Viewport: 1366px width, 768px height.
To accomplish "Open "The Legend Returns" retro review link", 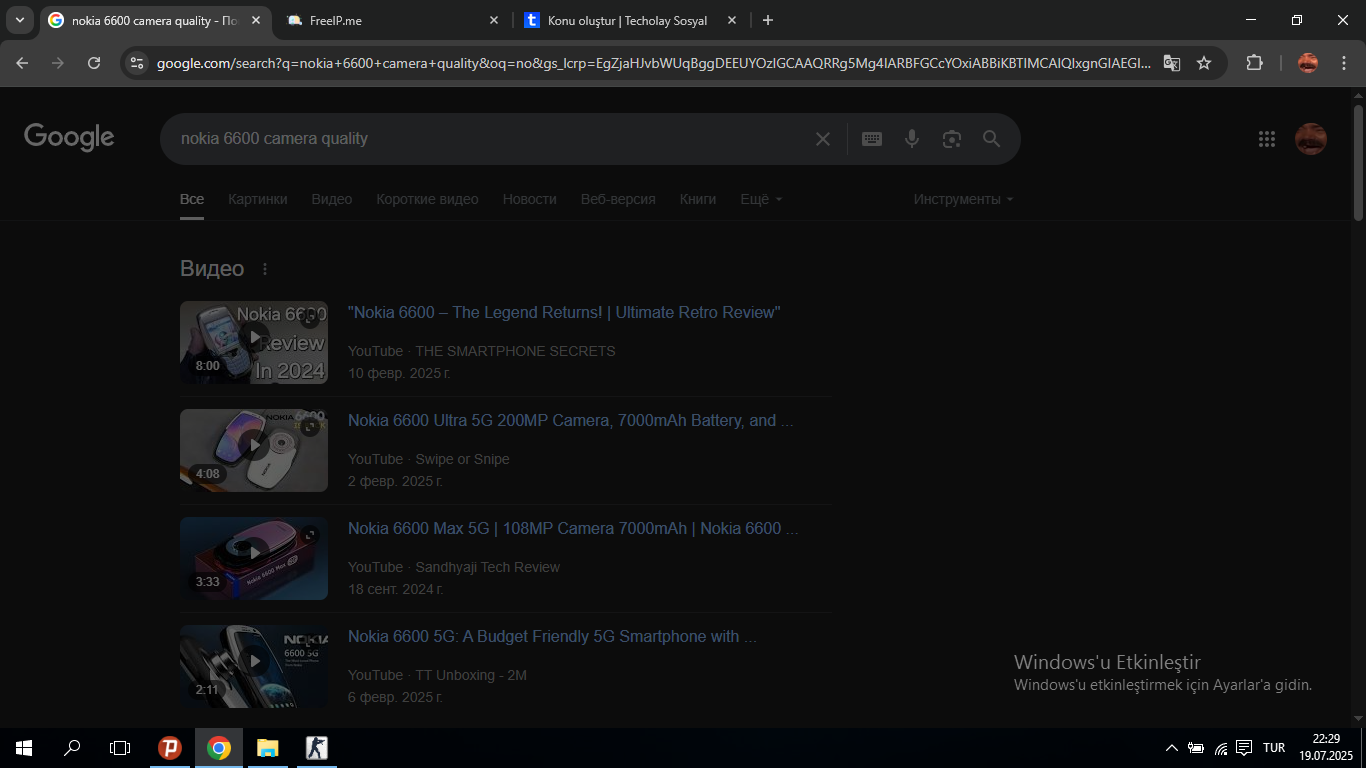I will [x=564, y=313].
